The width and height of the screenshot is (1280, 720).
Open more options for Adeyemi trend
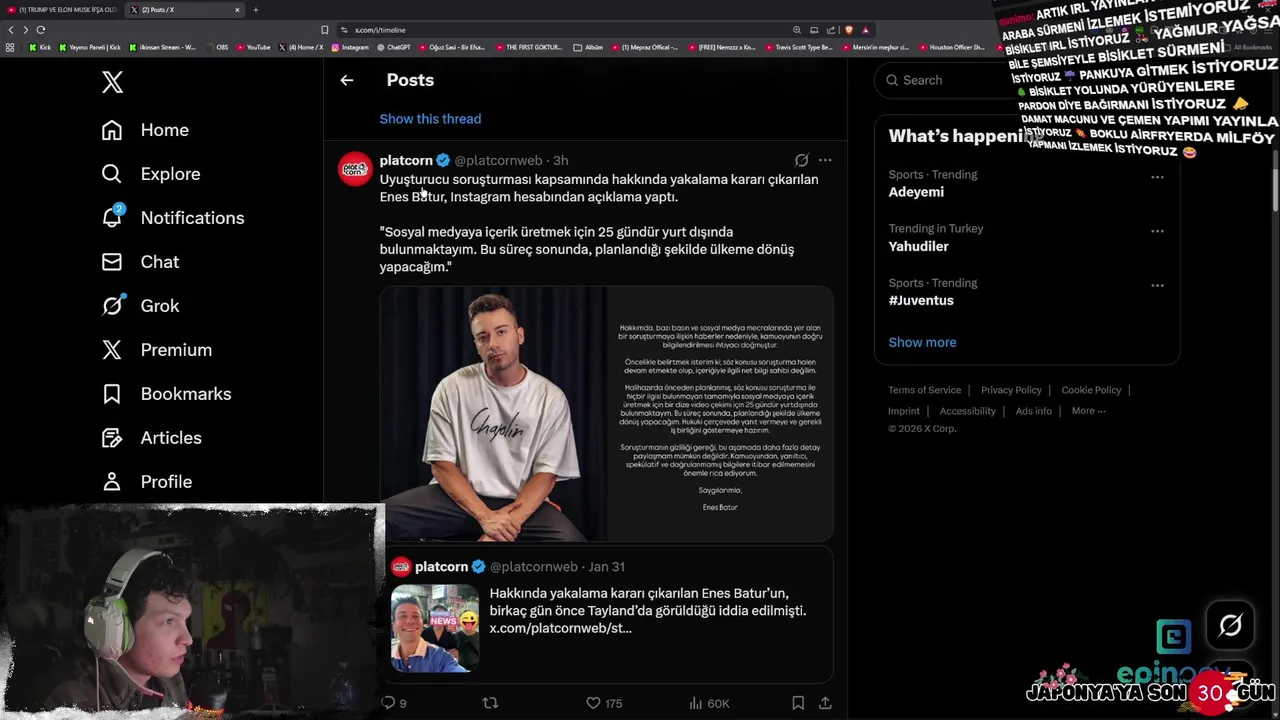tap(1157, 177)
